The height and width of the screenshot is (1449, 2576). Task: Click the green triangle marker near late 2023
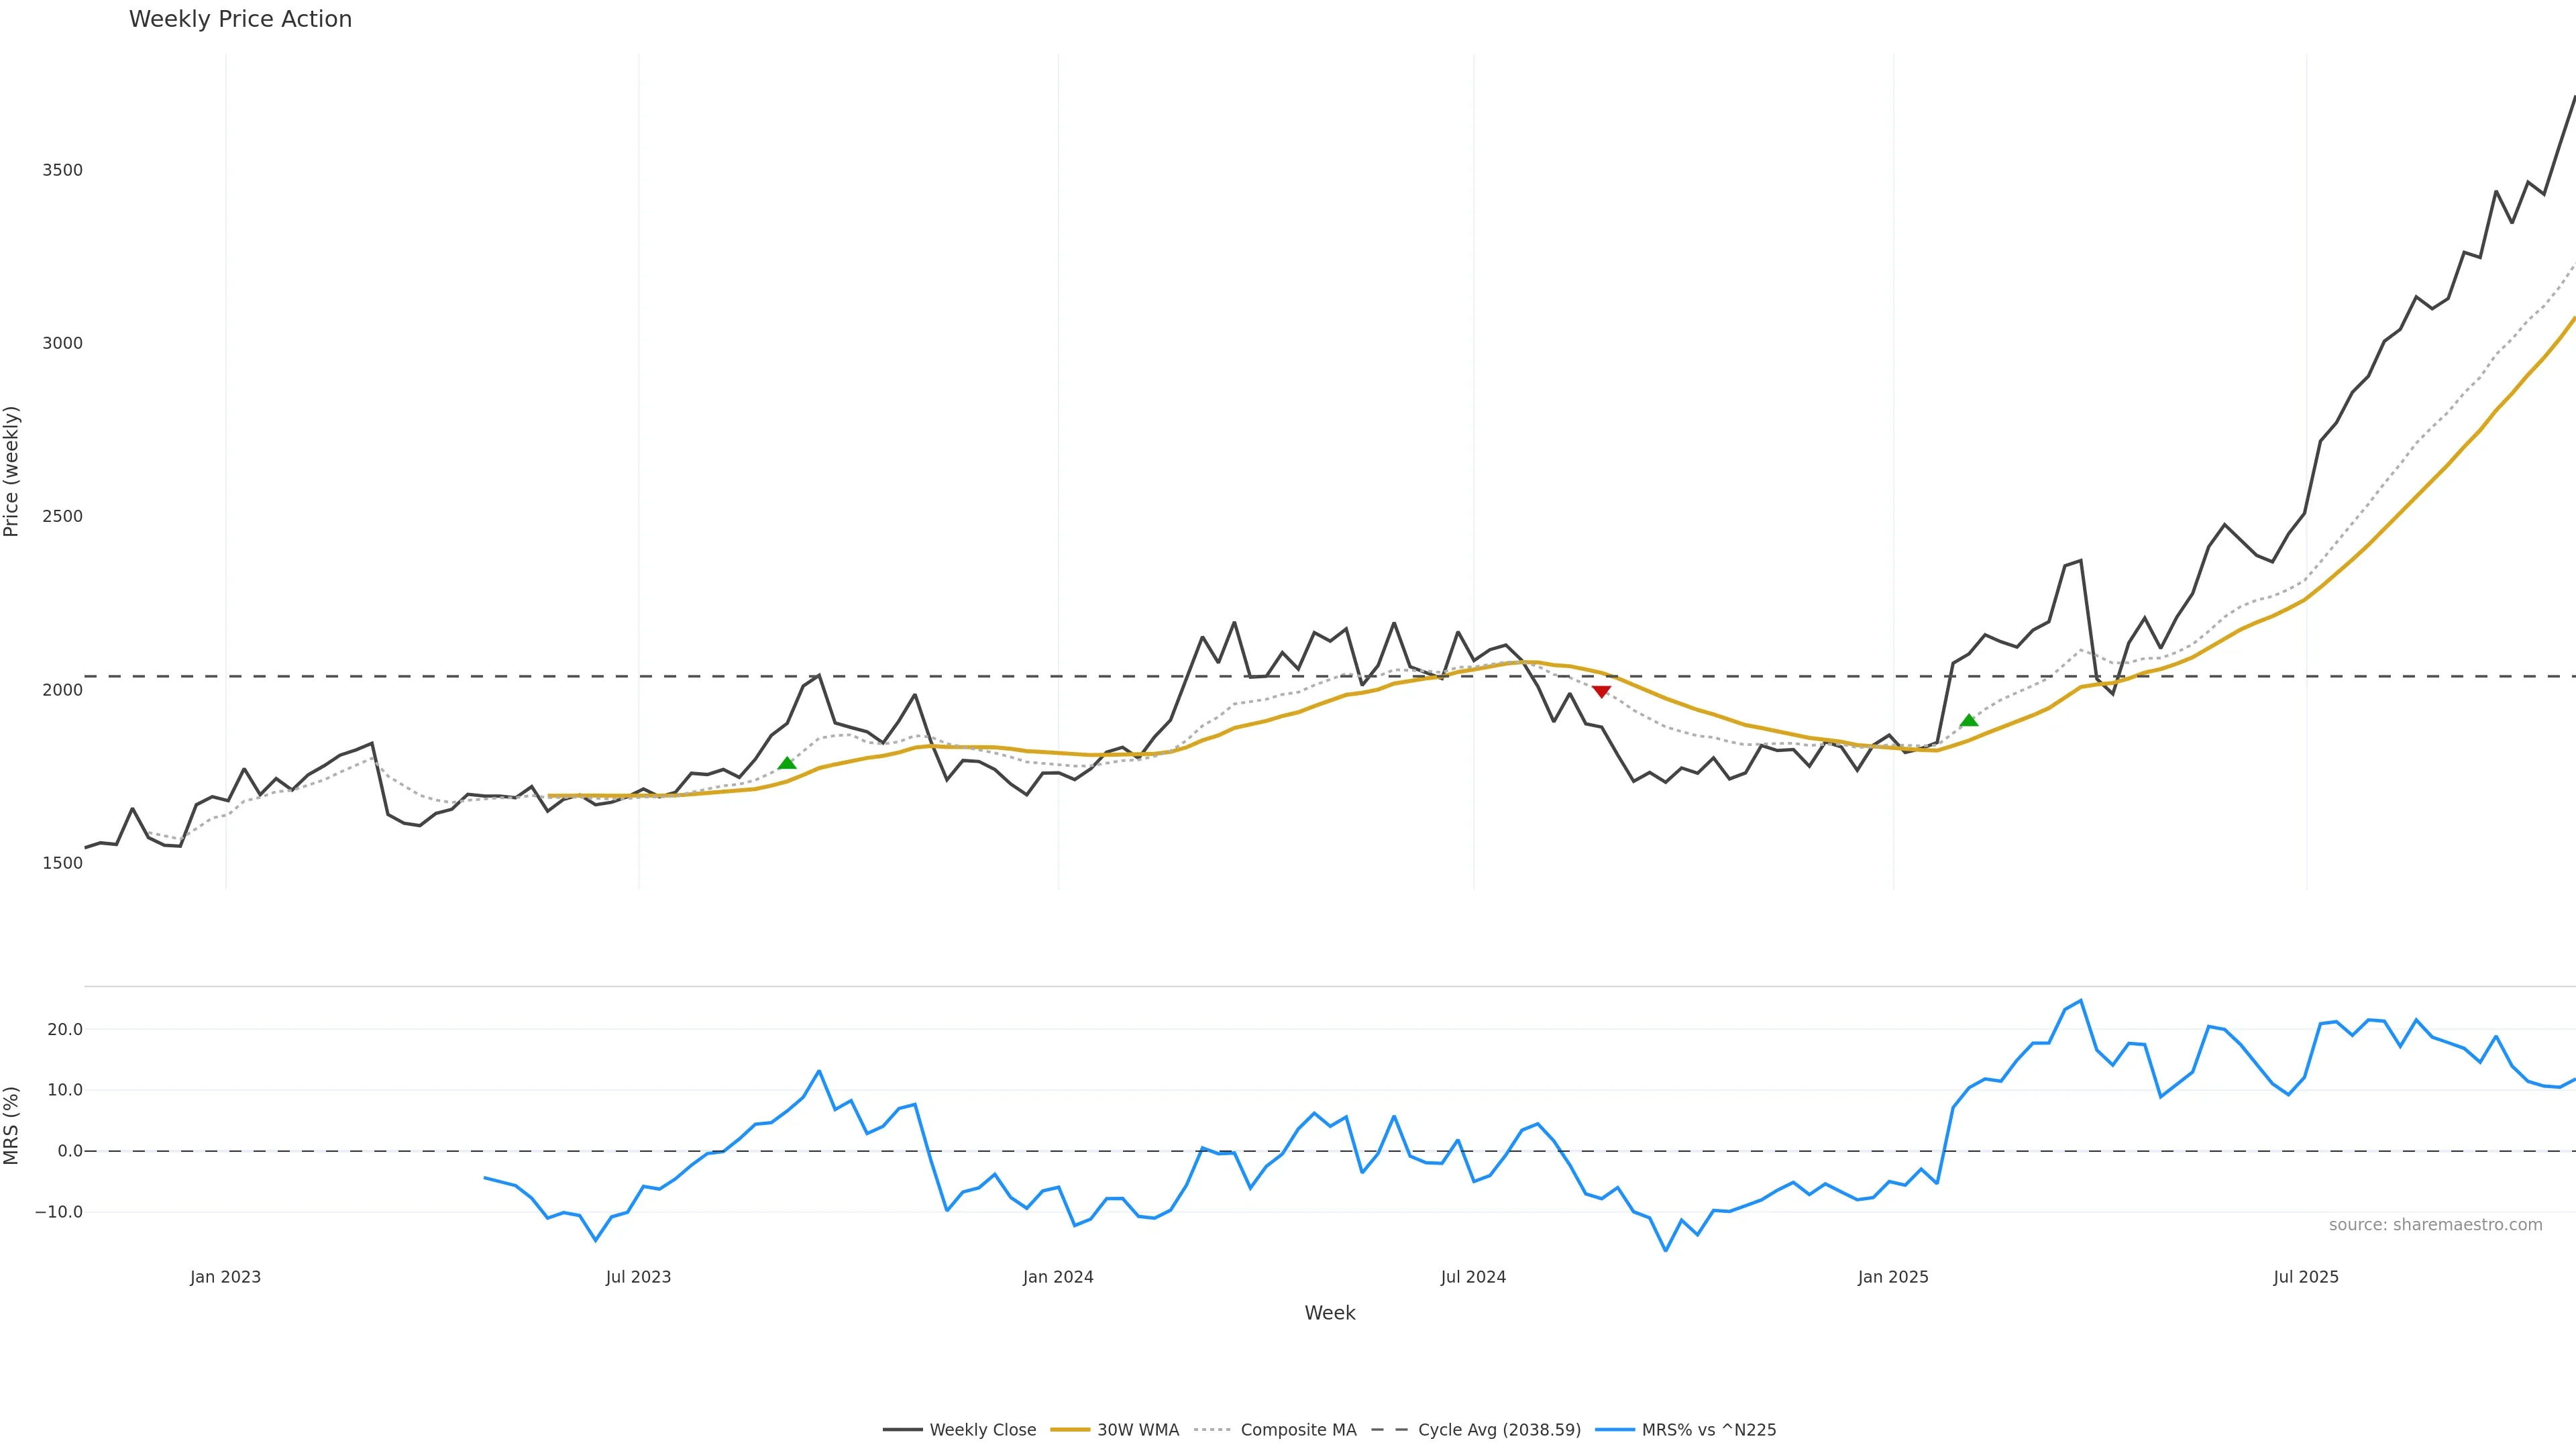coord(787,763)
